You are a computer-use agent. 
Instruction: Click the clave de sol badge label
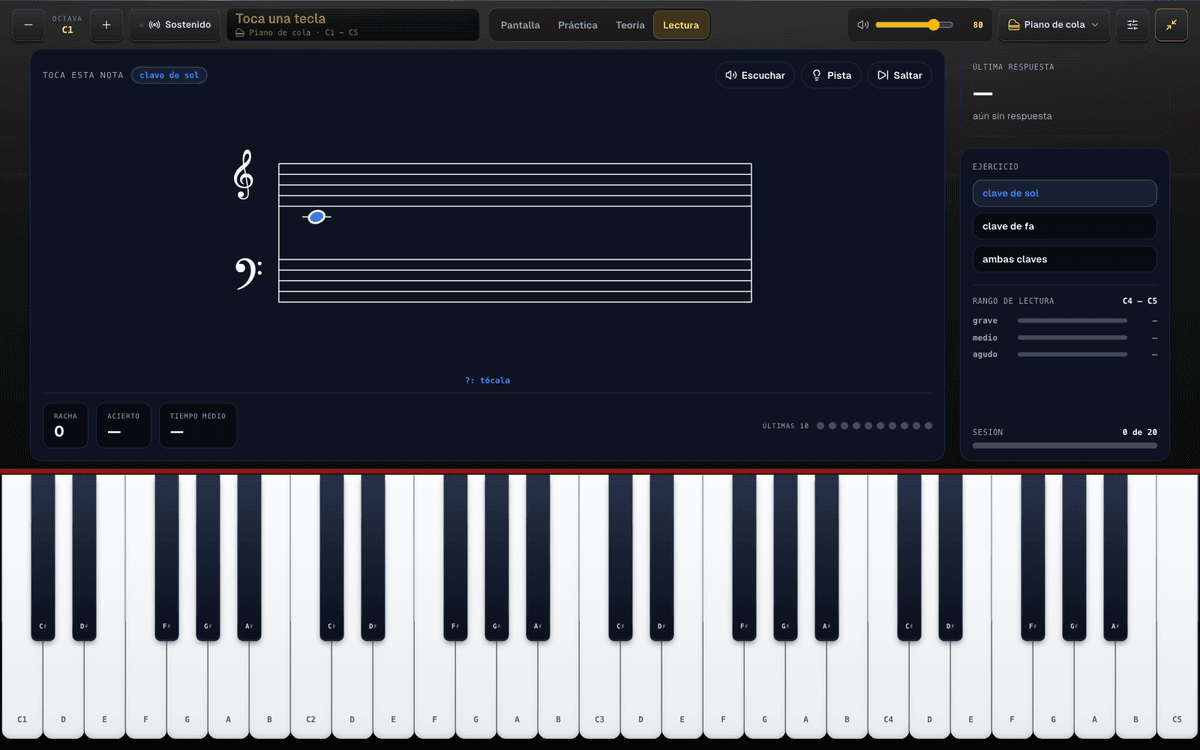169,75
